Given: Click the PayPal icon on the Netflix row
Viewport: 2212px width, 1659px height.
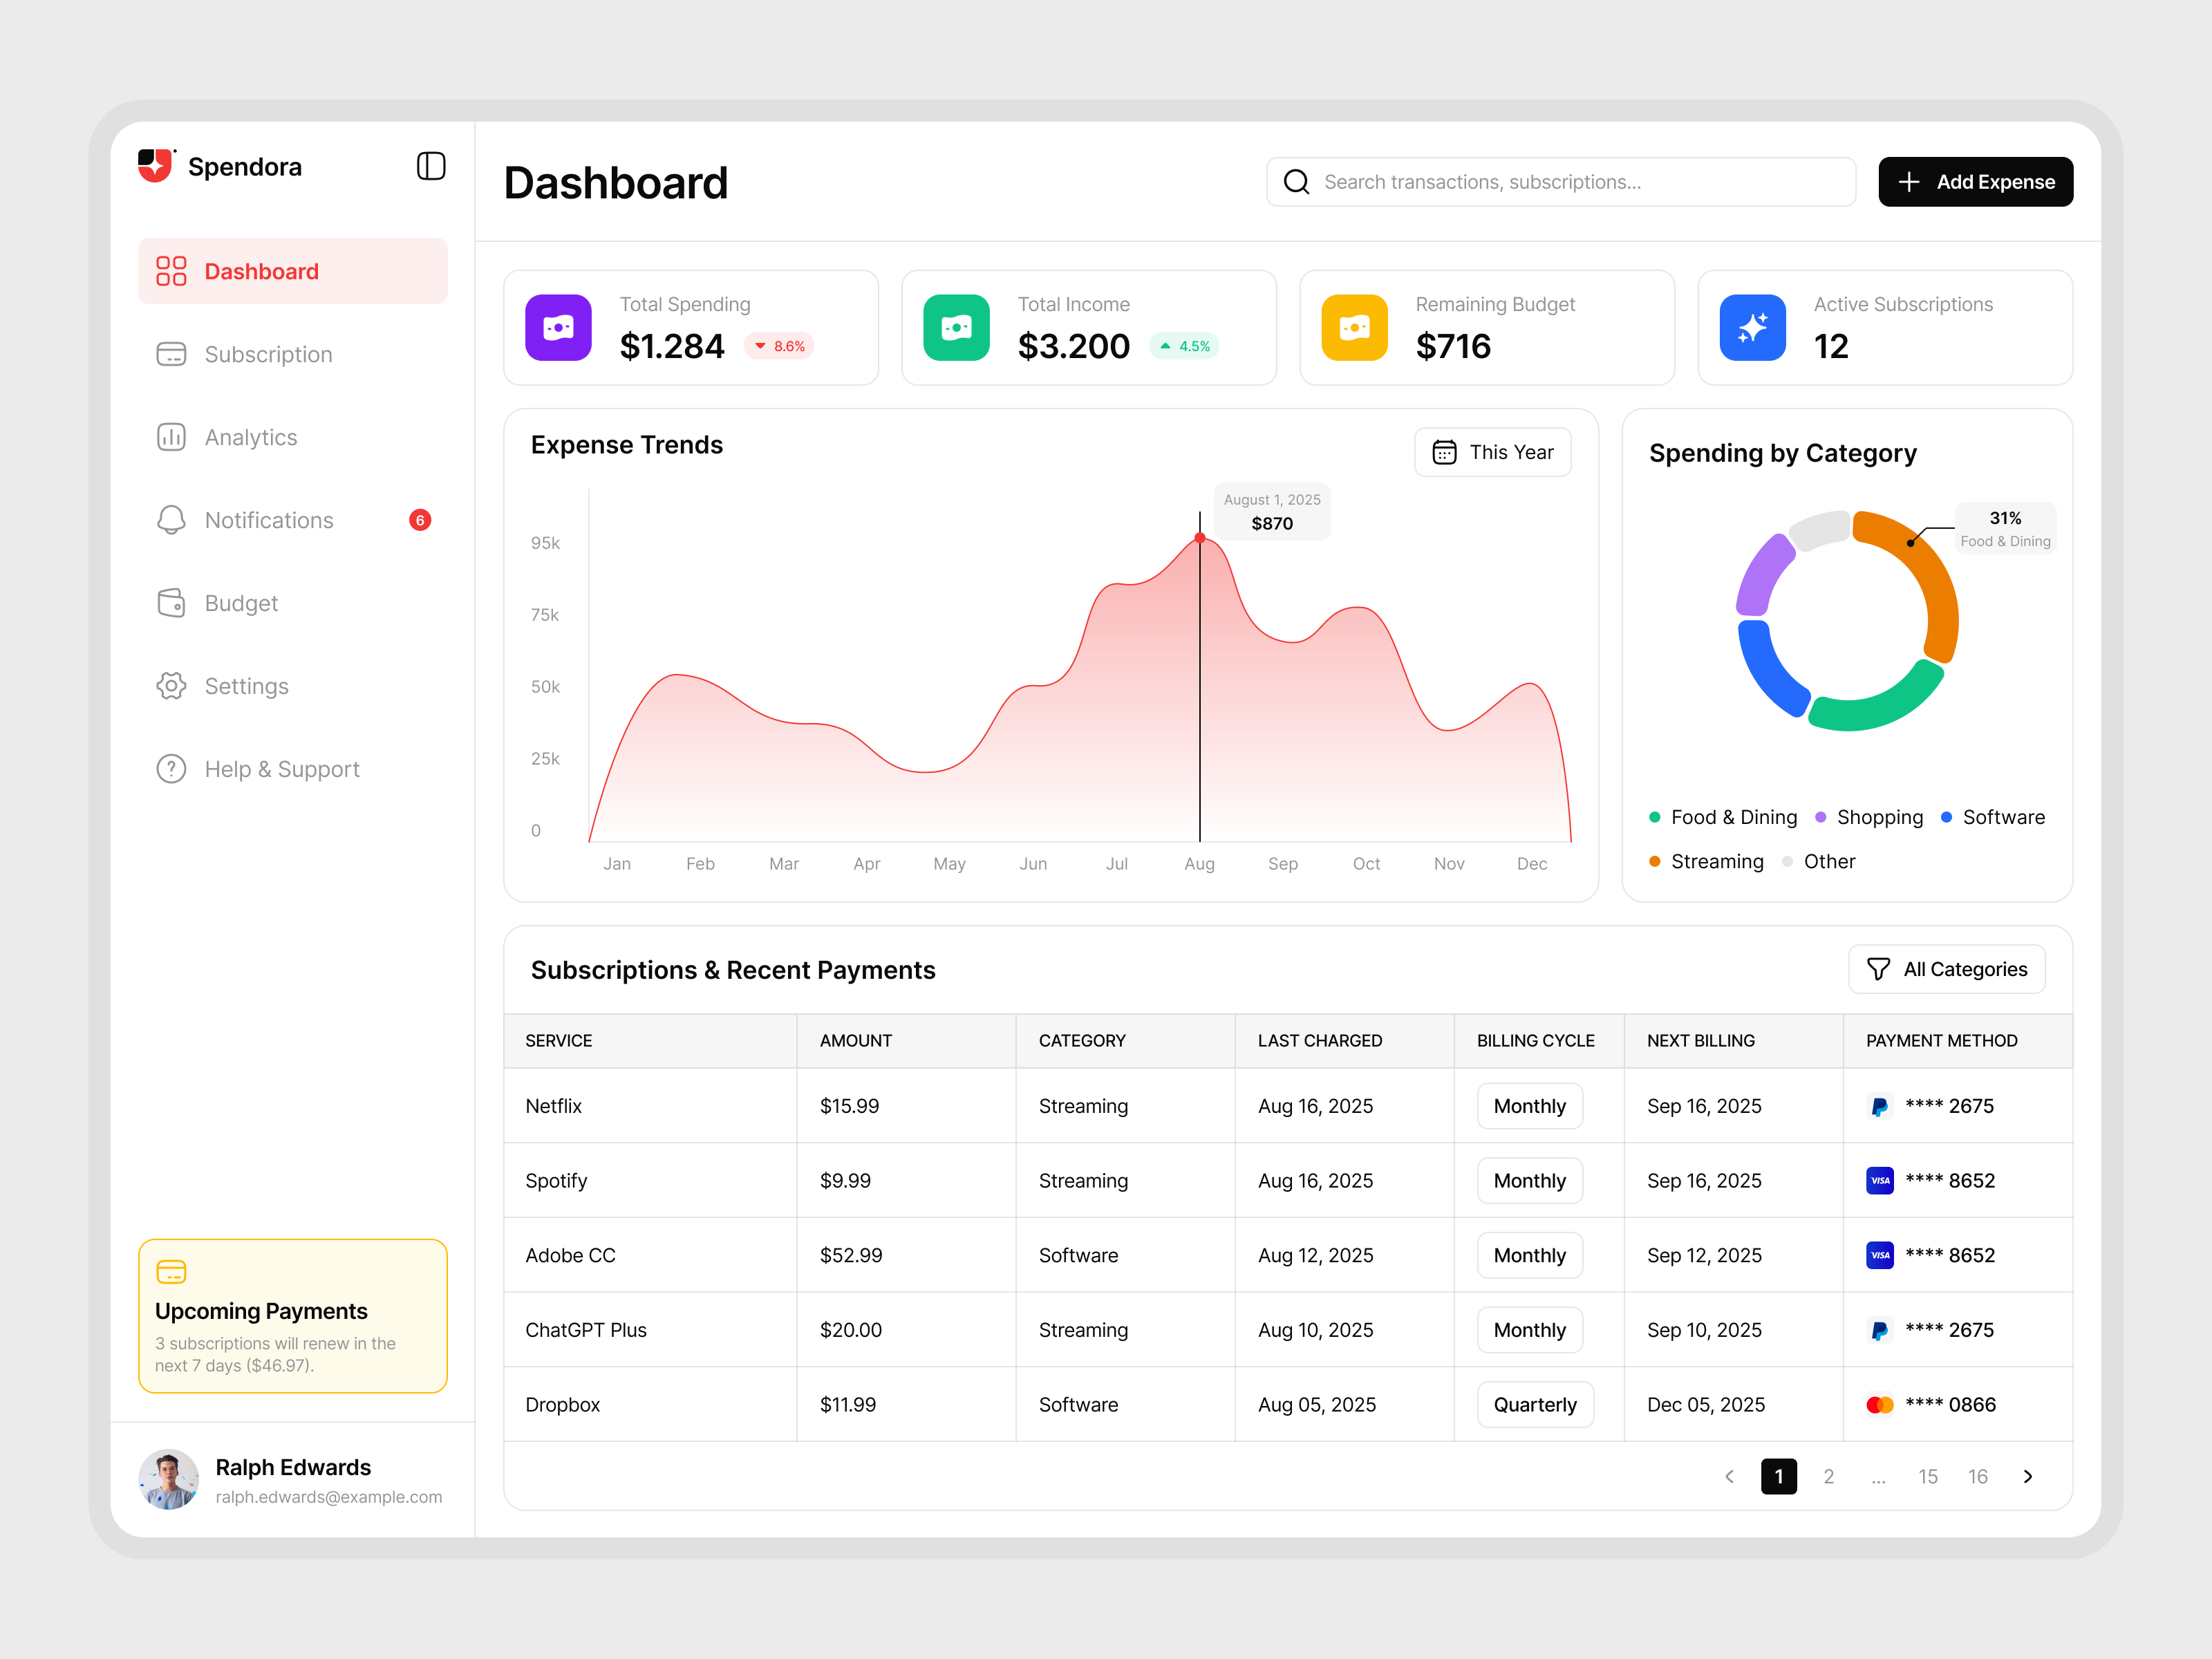Looking at the screenshot, I should (1880, 1106).
